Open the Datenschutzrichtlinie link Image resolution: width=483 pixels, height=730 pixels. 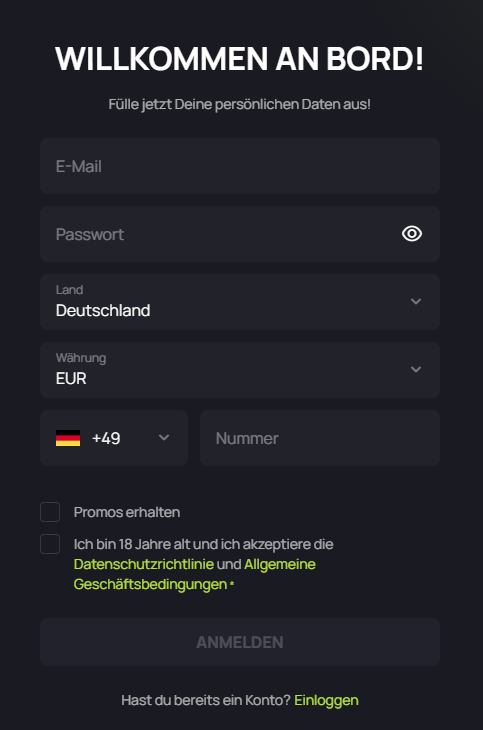144,564
